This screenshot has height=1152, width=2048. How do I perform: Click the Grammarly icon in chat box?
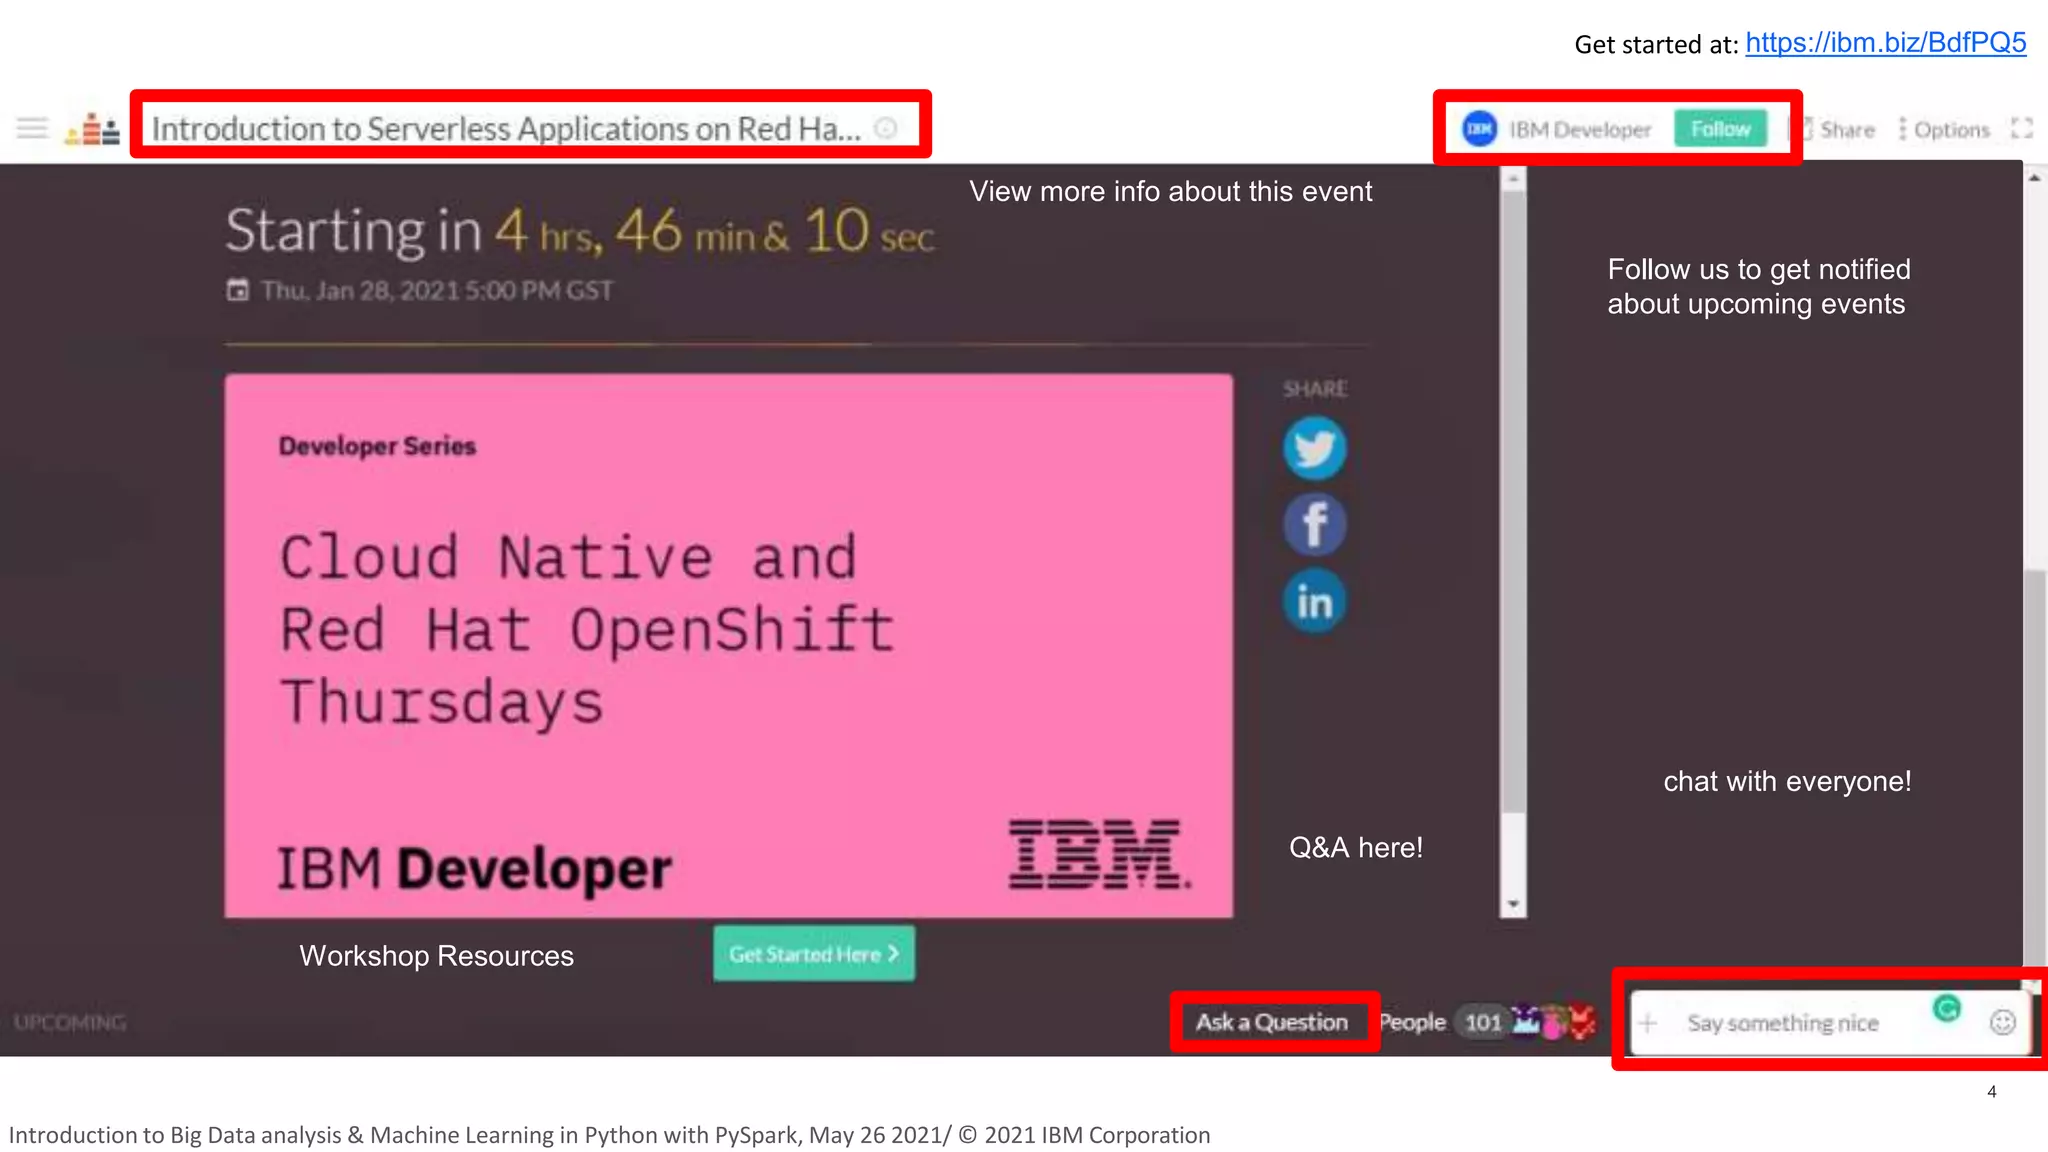click(1946, 1009)
